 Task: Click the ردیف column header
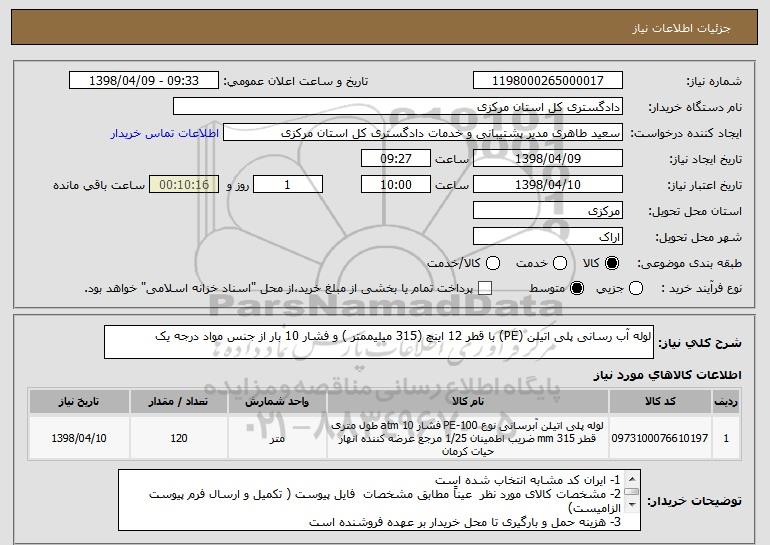click(x=726, y=402)
